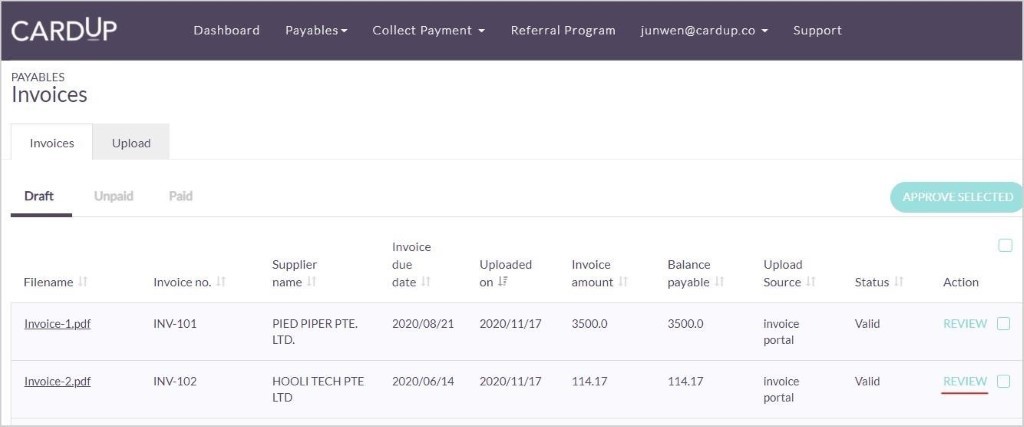Sort by Filename column icon
The height and width of the screenshot is (427, 1024).
pyautogui.click(x=83, y=283)
